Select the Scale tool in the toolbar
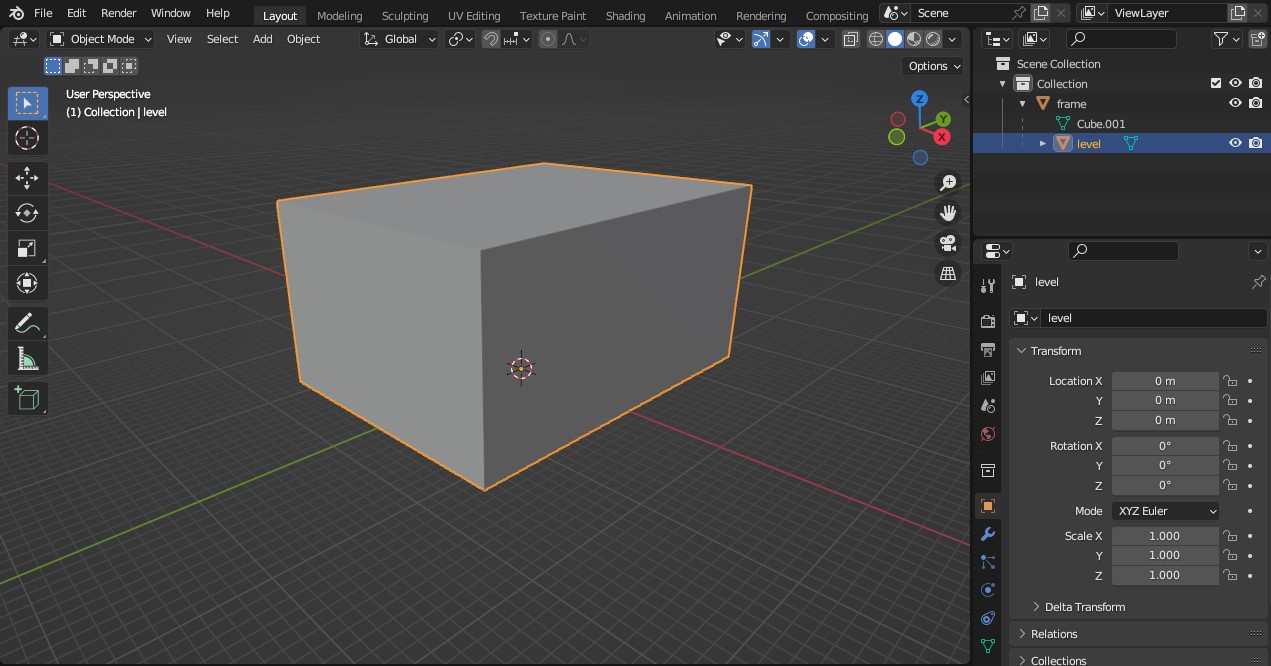This screenshot has height=666, width=1271. tap(27, 249)
